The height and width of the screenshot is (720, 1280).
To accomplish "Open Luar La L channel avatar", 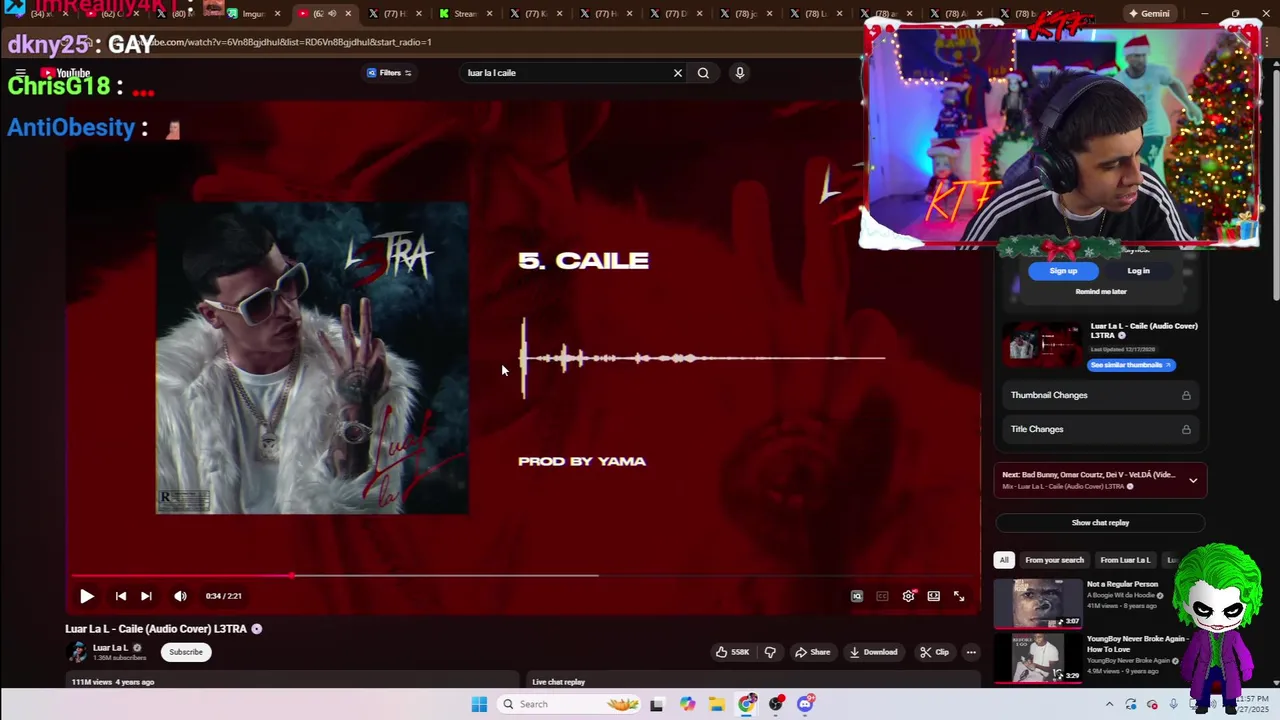I will pos(77,652).
